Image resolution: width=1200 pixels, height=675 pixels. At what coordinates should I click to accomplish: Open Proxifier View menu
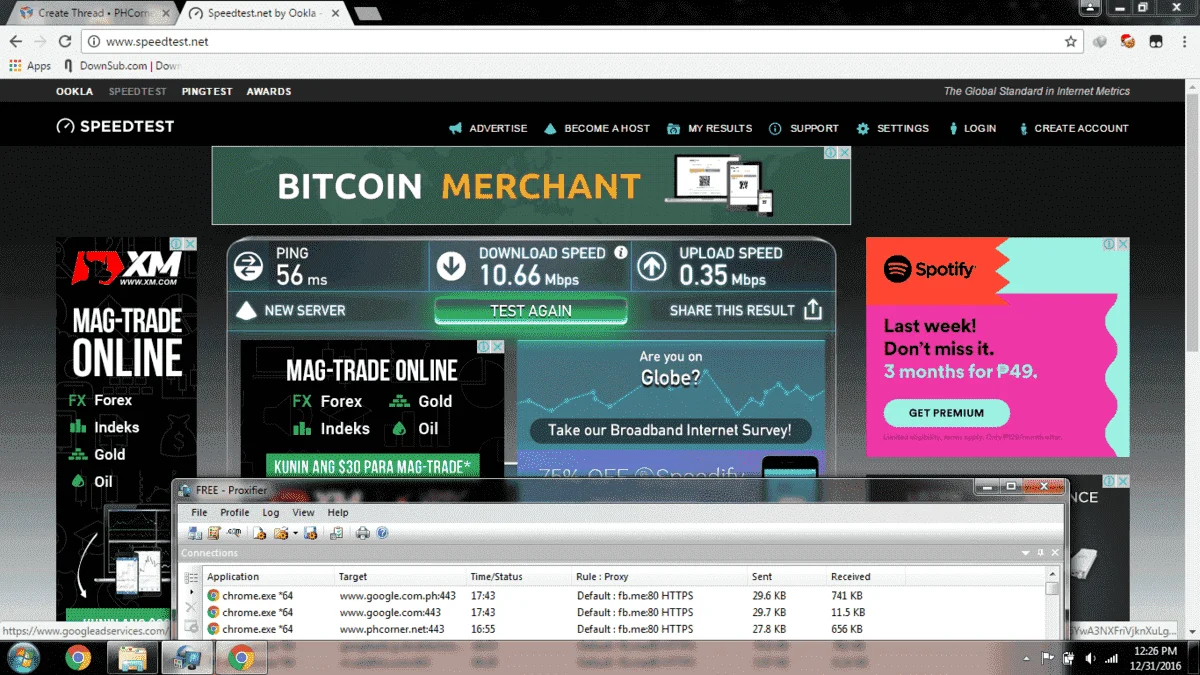303,512
